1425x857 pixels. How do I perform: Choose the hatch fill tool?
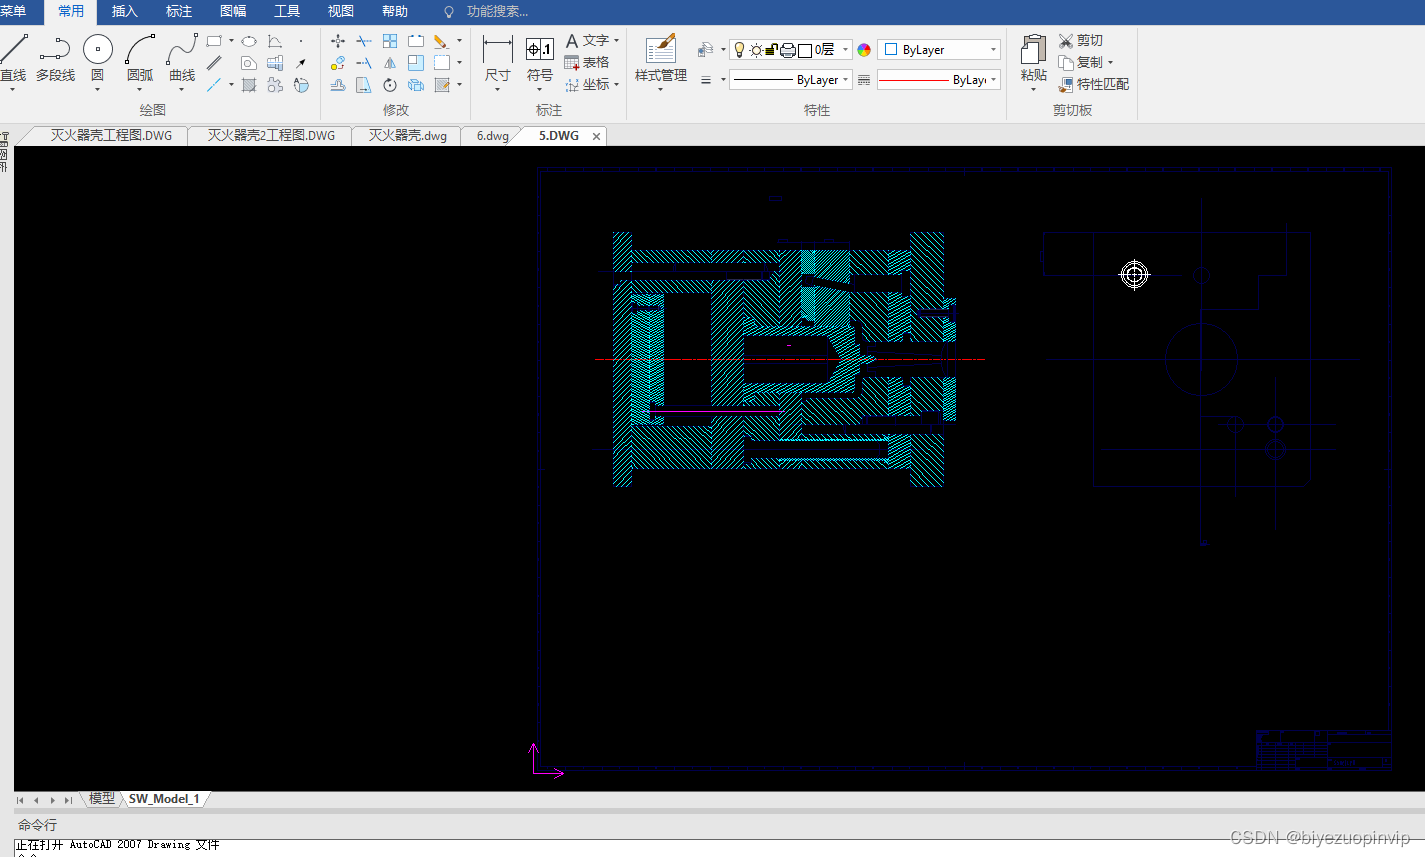tap(249, 85)
